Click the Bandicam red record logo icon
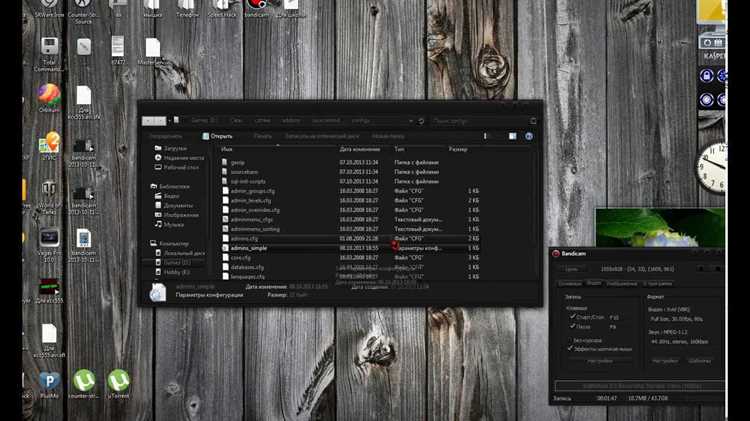Screen dimensions: 750x421 click(556, 254)
